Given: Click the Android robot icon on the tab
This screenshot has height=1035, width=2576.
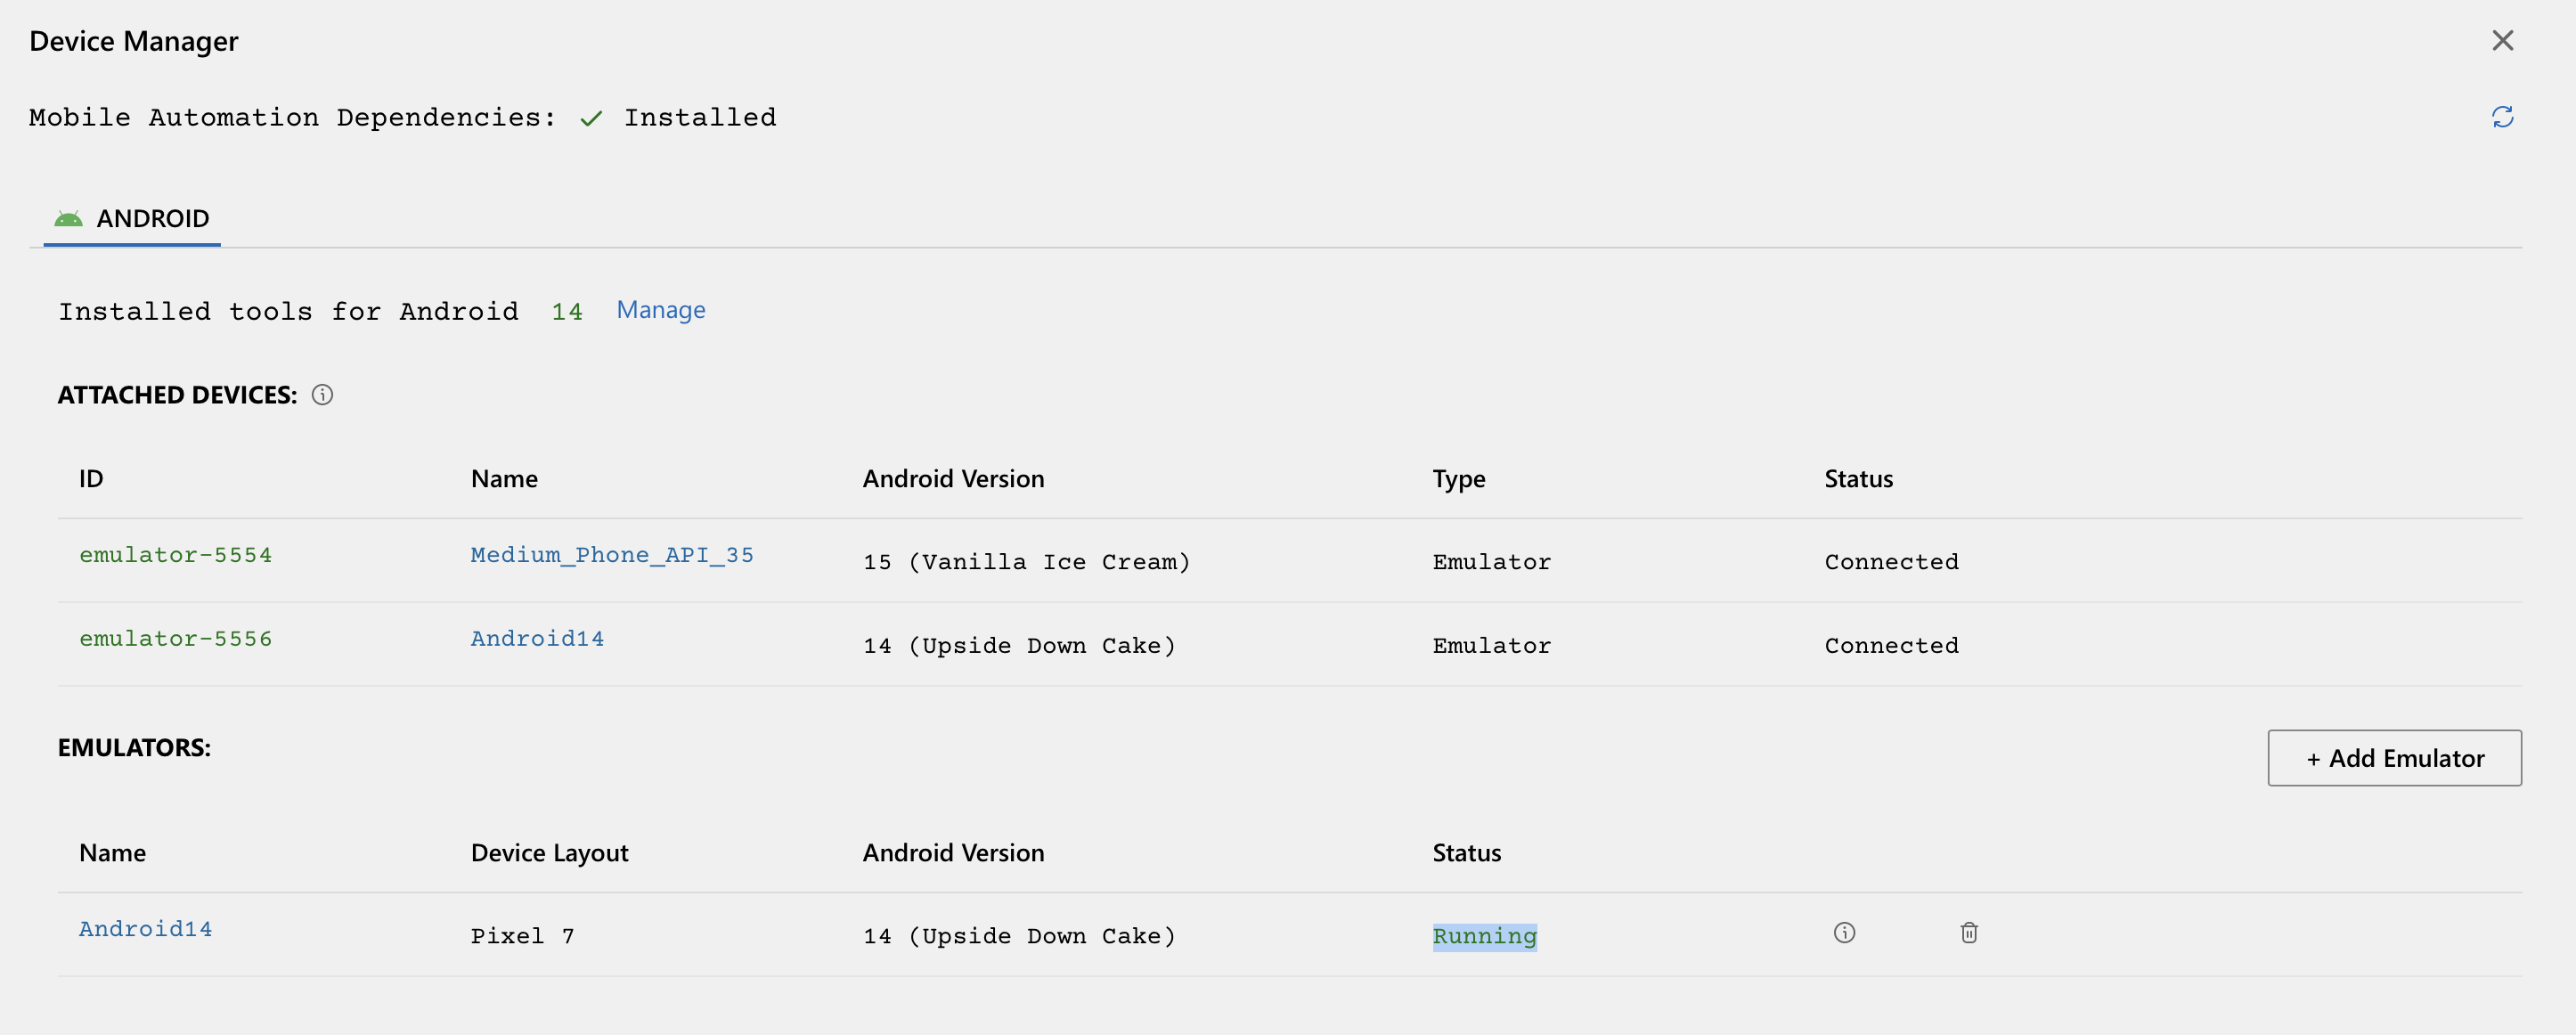Looking at the screenshot, I should tap(67, 218).
